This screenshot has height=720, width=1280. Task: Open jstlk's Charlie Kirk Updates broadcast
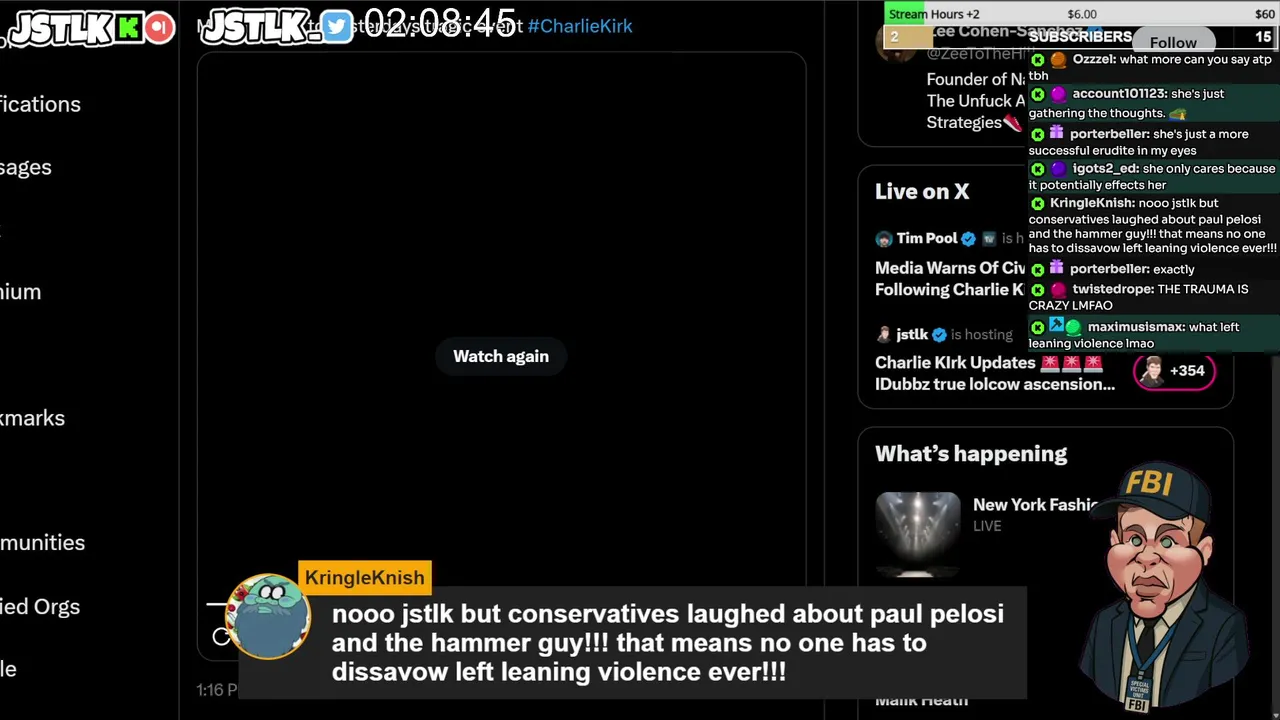pos(995,373)
